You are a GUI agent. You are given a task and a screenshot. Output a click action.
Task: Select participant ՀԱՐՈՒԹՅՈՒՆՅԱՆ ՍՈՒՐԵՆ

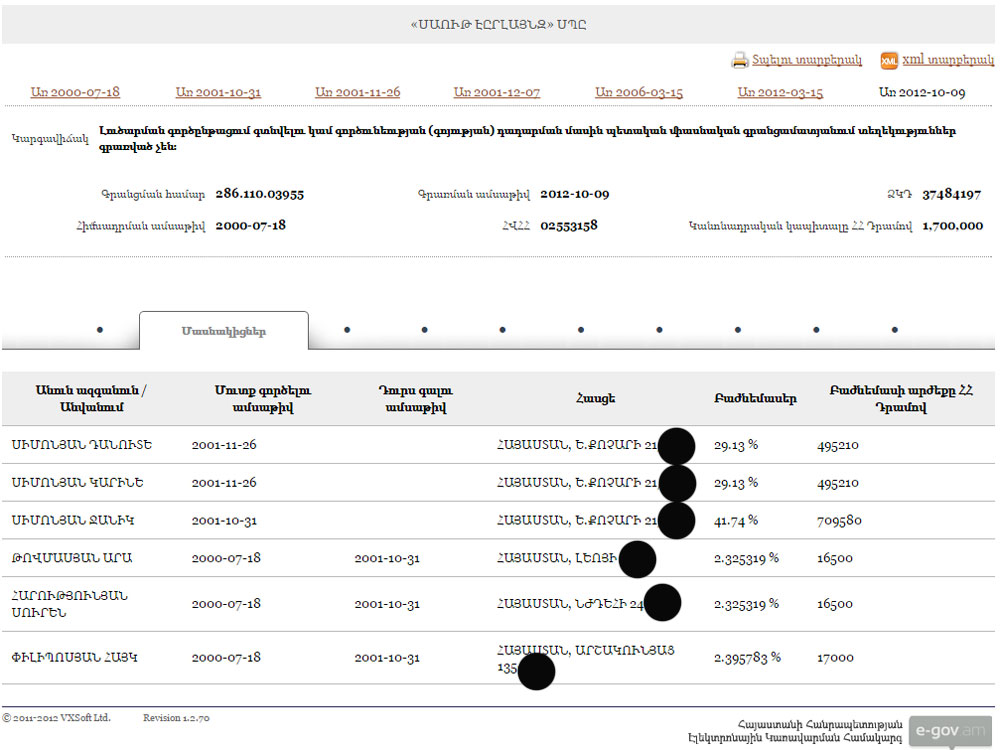coord(70,604)
